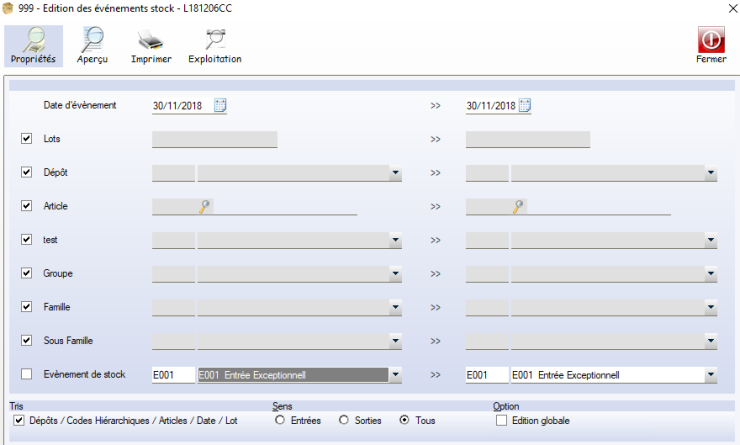The image size is (740, 445).
Task: Select the Entrées radio button
Action: [x=281, y=421]
